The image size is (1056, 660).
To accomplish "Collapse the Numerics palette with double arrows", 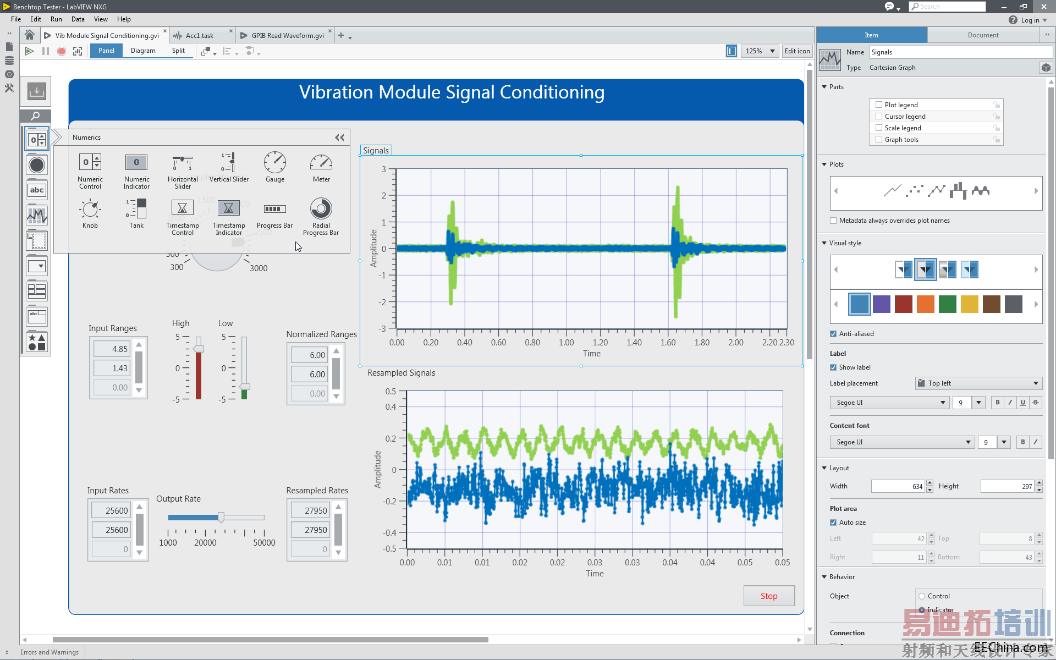I will click(x=340, y=137).
